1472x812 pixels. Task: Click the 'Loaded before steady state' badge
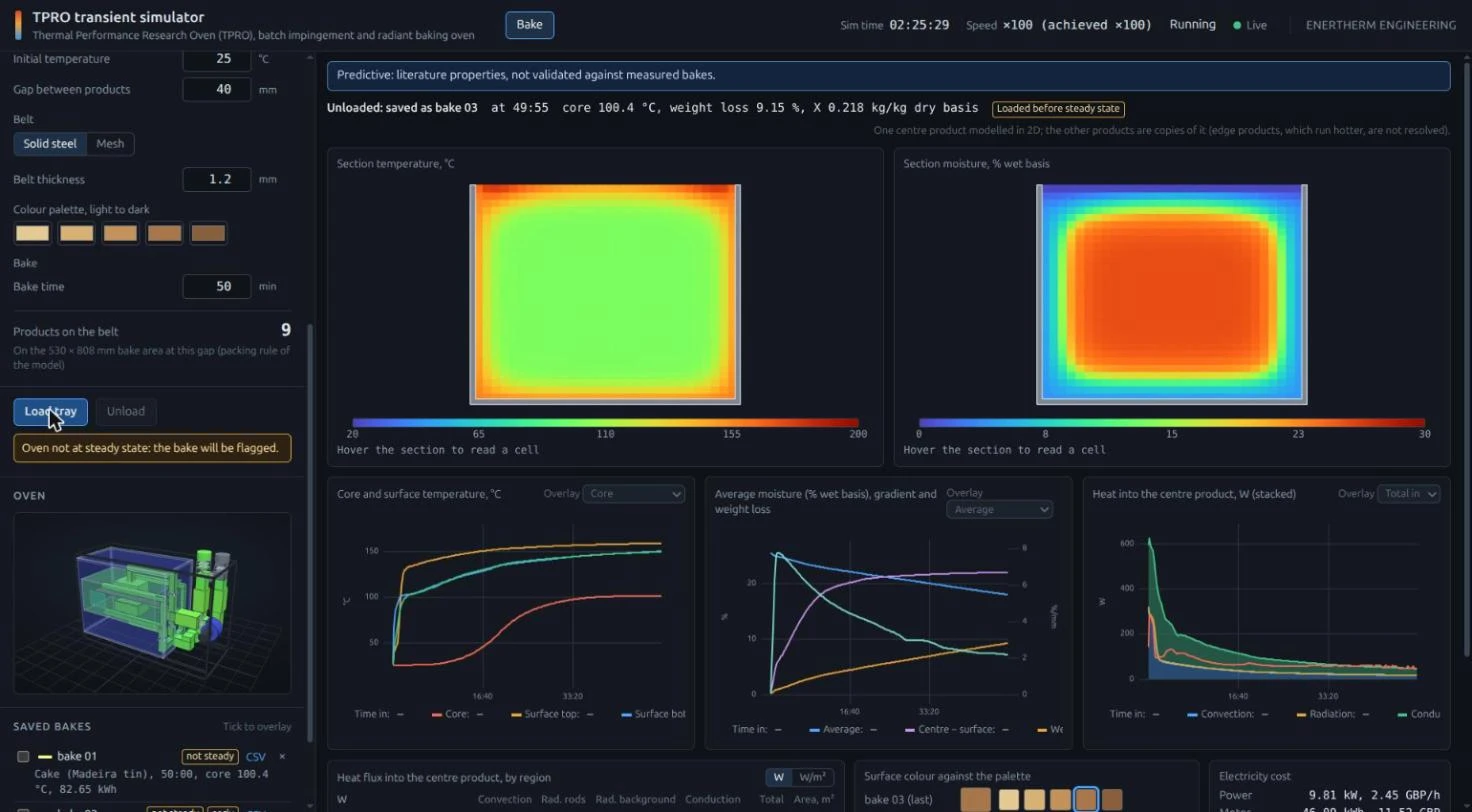tap(1058, 109)
